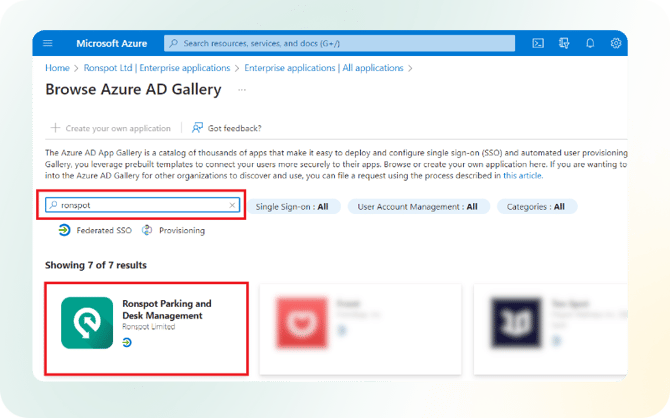Click the Microsoft Azure home label

(x=112, y=43)
